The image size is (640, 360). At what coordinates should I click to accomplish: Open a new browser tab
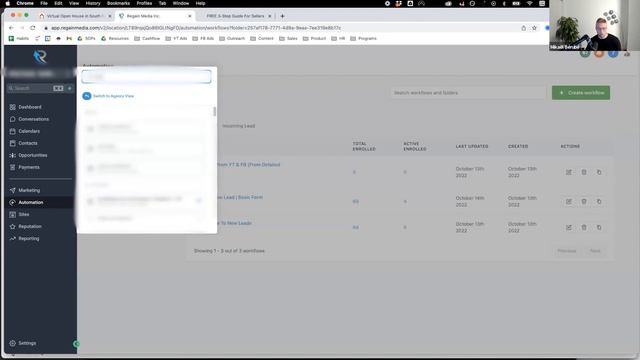click(282, 16)
